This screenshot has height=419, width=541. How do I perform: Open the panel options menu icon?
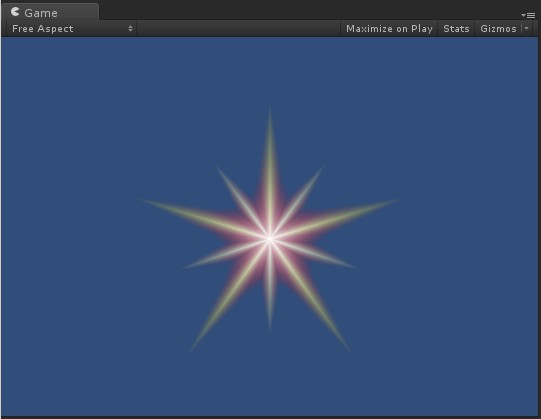(529, 15)
